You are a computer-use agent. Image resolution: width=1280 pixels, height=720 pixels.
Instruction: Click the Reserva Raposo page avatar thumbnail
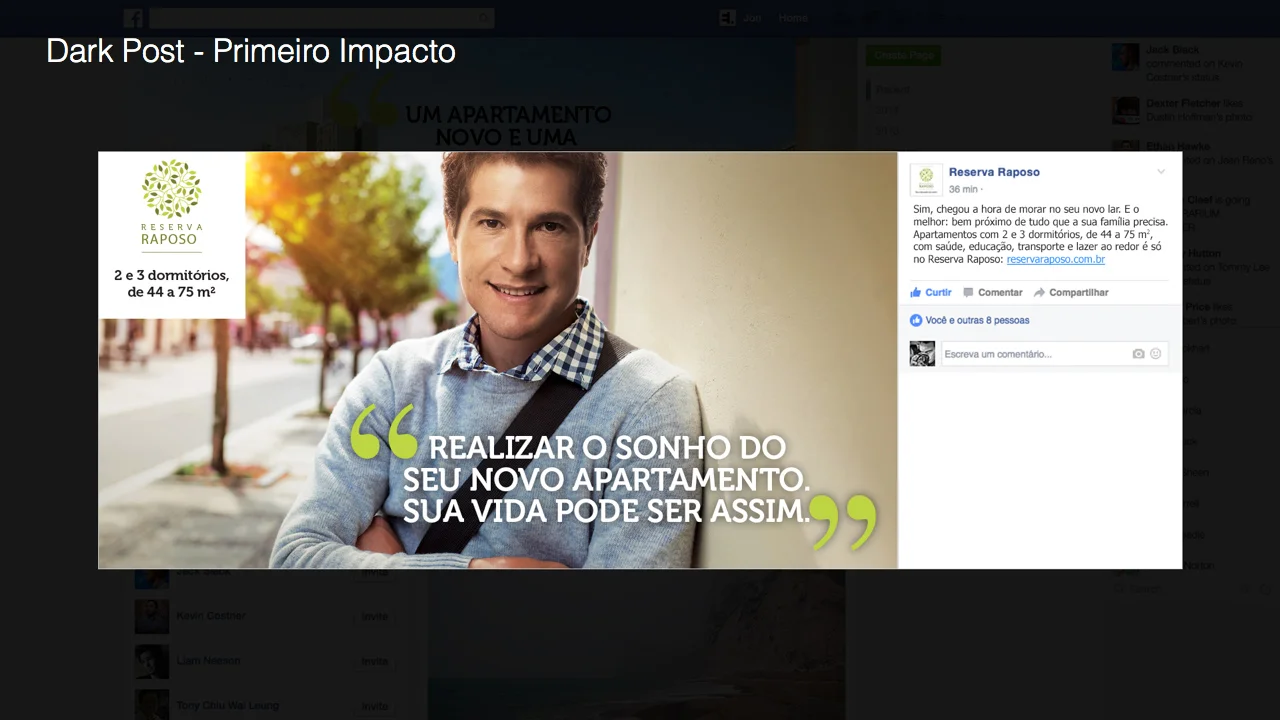(926, 178)
